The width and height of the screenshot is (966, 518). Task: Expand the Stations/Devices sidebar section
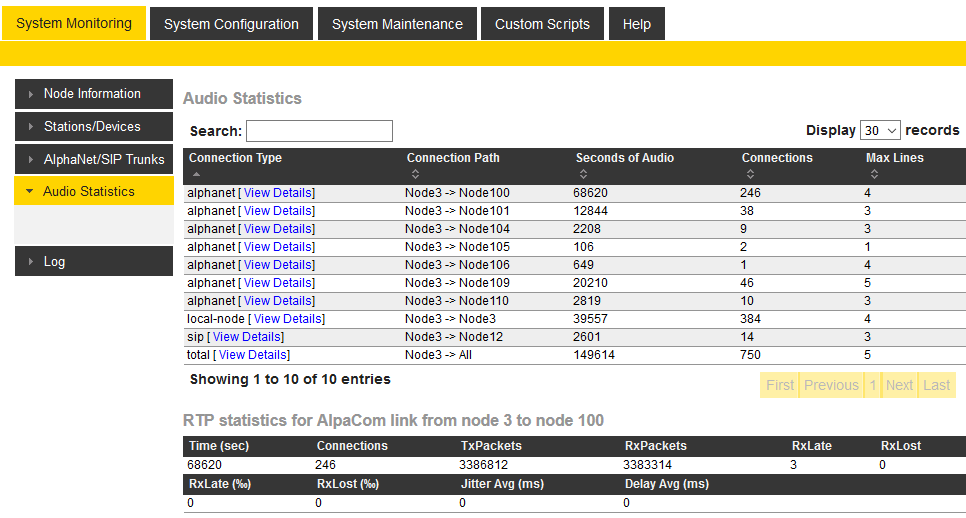tap(93, 127)
